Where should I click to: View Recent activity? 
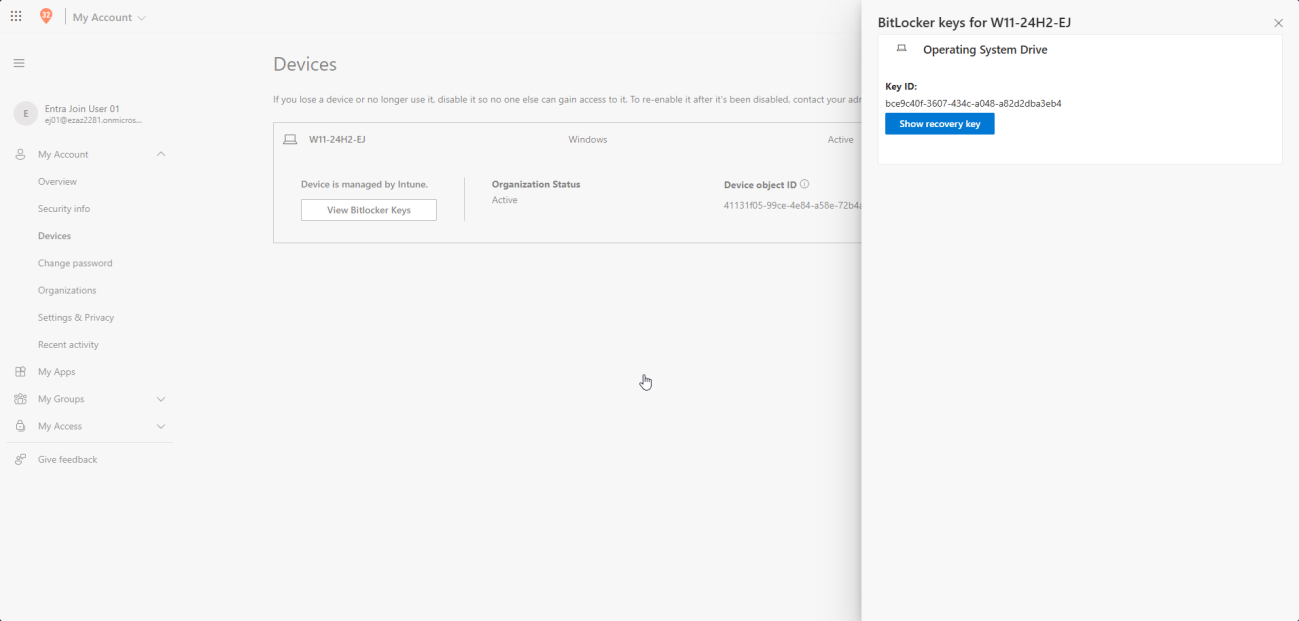[68, 344]
